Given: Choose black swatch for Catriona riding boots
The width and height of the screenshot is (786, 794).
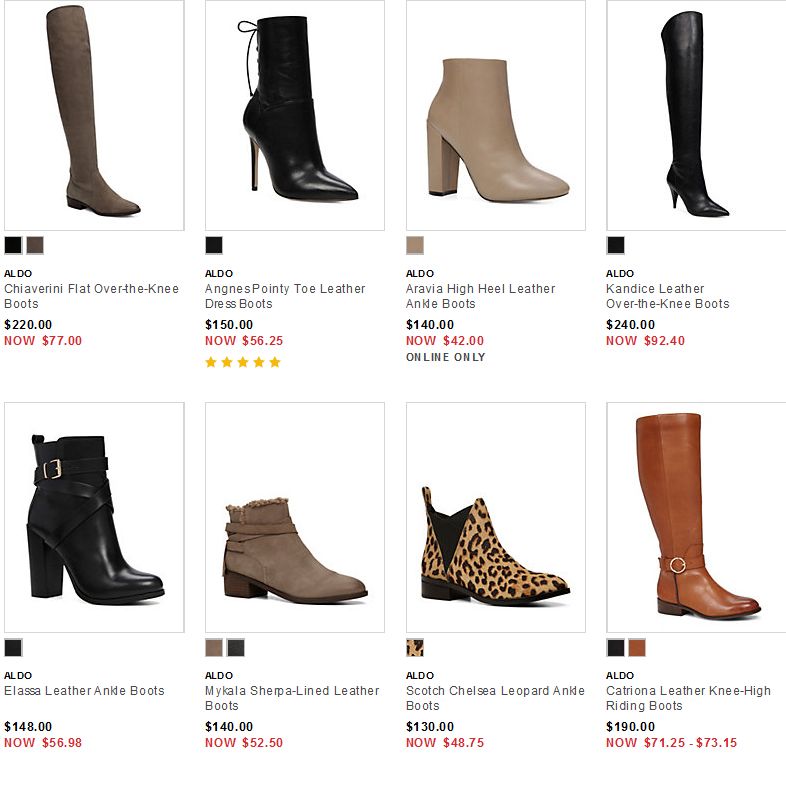Looking at the screenshot, I should tap(616, 648).
